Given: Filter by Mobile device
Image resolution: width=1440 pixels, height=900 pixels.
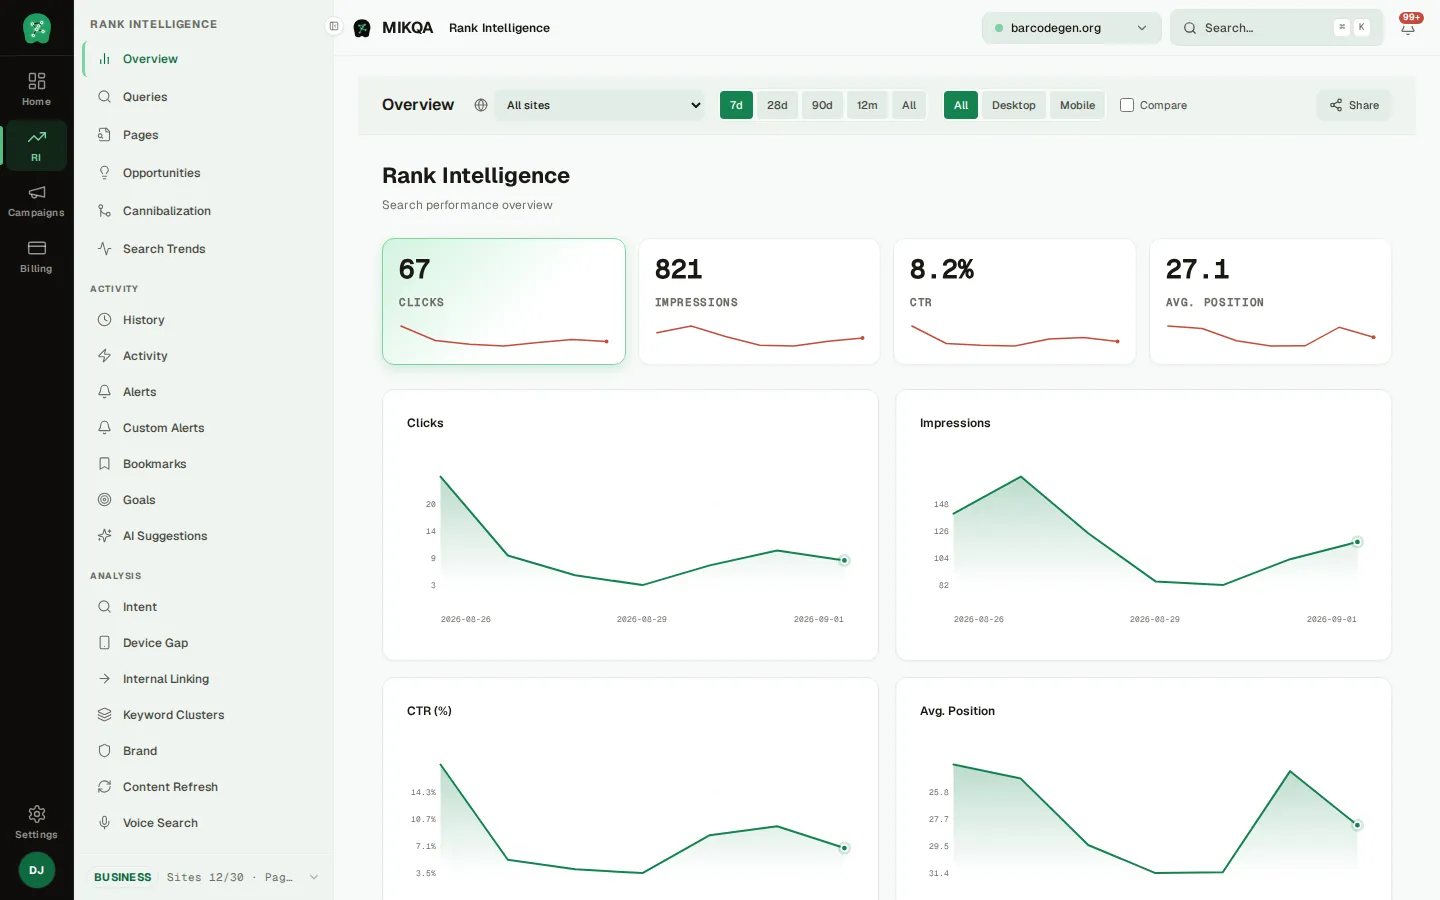Looking at the screenshot, I should 1078,105.
